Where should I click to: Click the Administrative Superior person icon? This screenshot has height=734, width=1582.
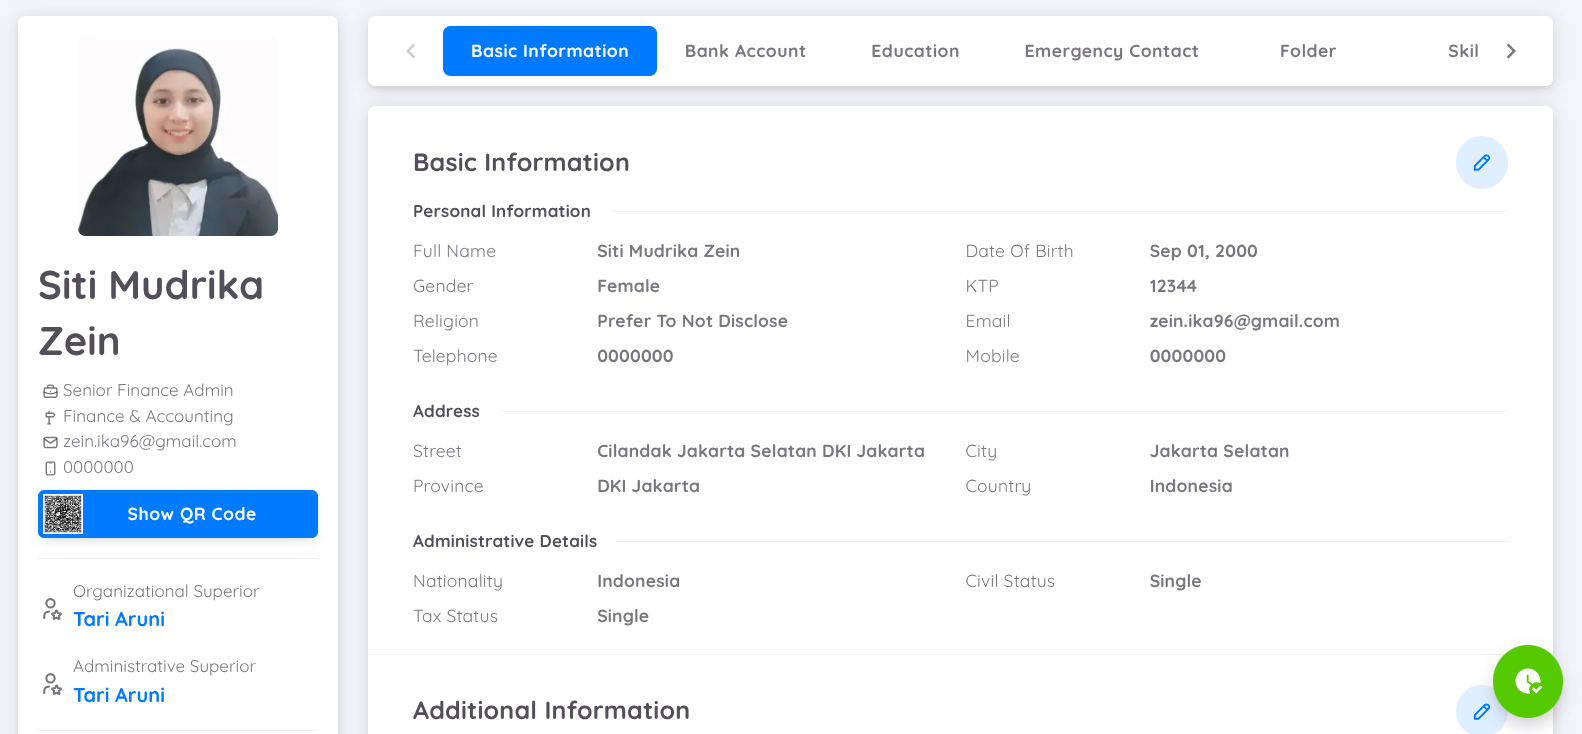(x=52, y=684)
